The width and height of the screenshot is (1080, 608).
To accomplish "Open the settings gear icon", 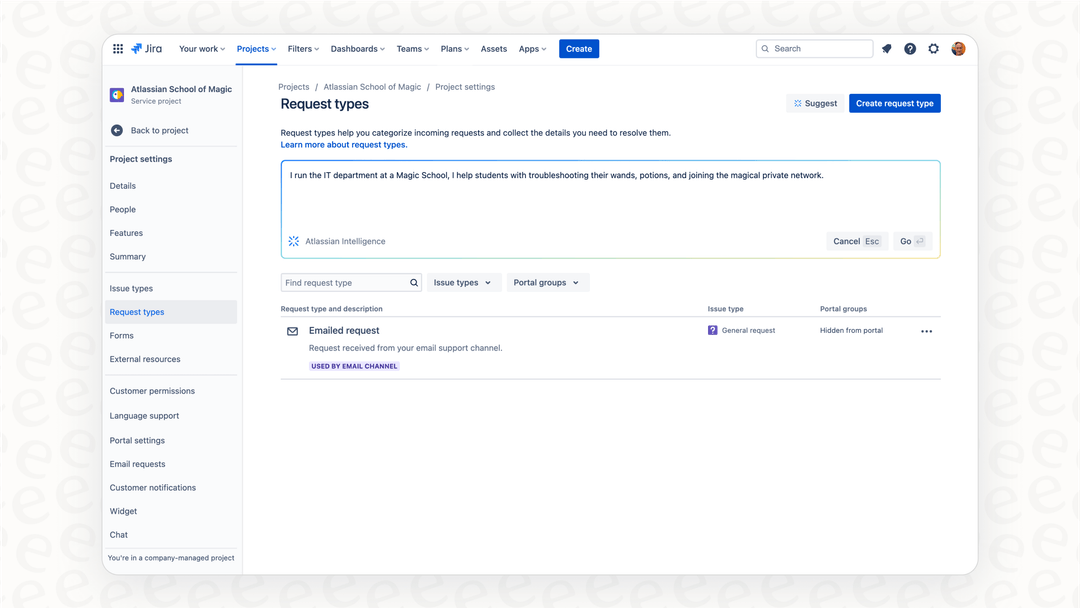I will tap(933, 48).
